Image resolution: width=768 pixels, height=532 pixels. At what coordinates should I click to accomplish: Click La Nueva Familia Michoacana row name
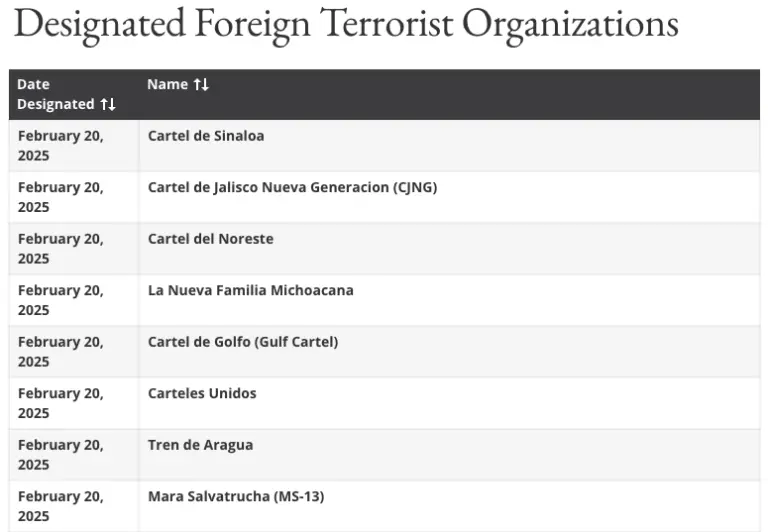250,290
